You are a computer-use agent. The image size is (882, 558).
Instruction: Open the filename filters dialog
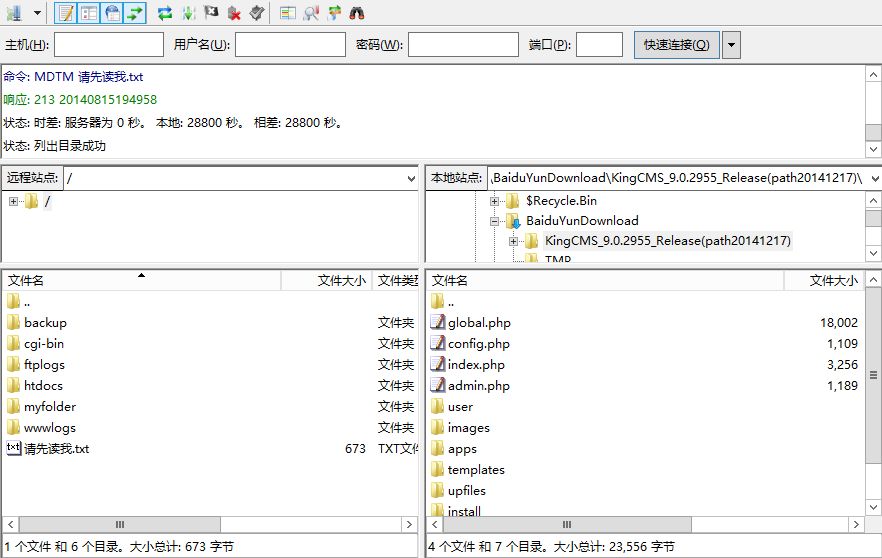coord(311,12)
